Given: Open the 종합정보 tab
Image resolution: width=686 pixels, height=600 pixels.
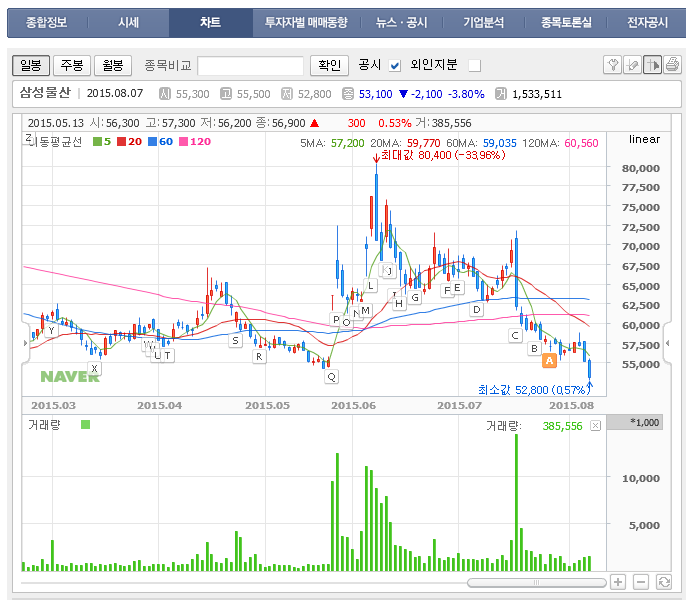Looking at the screenshot, I should (x=46, y=22).
